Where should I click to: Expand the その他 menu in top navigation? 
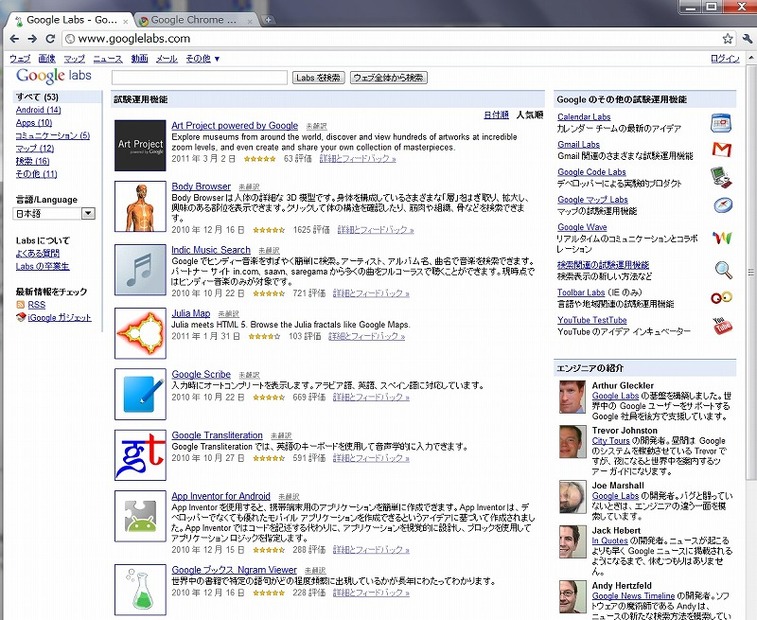click(x=203, y=59)
